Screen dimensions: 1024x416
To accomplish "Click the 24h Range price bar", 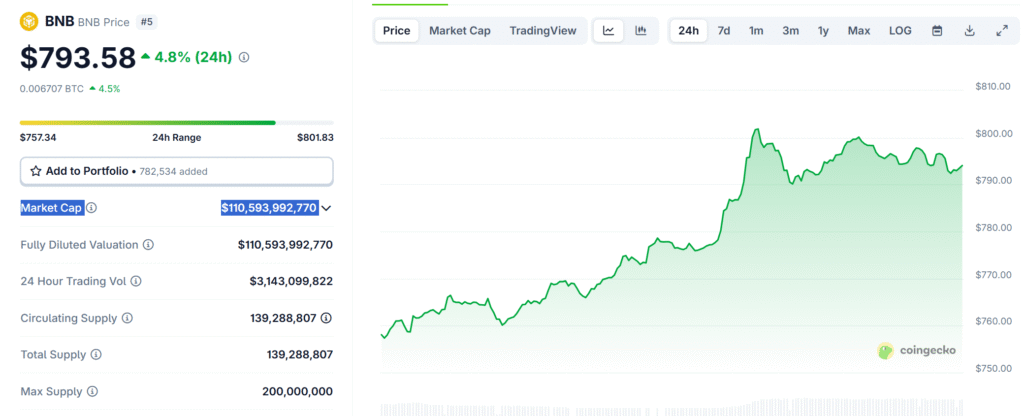I will (177, 123).
